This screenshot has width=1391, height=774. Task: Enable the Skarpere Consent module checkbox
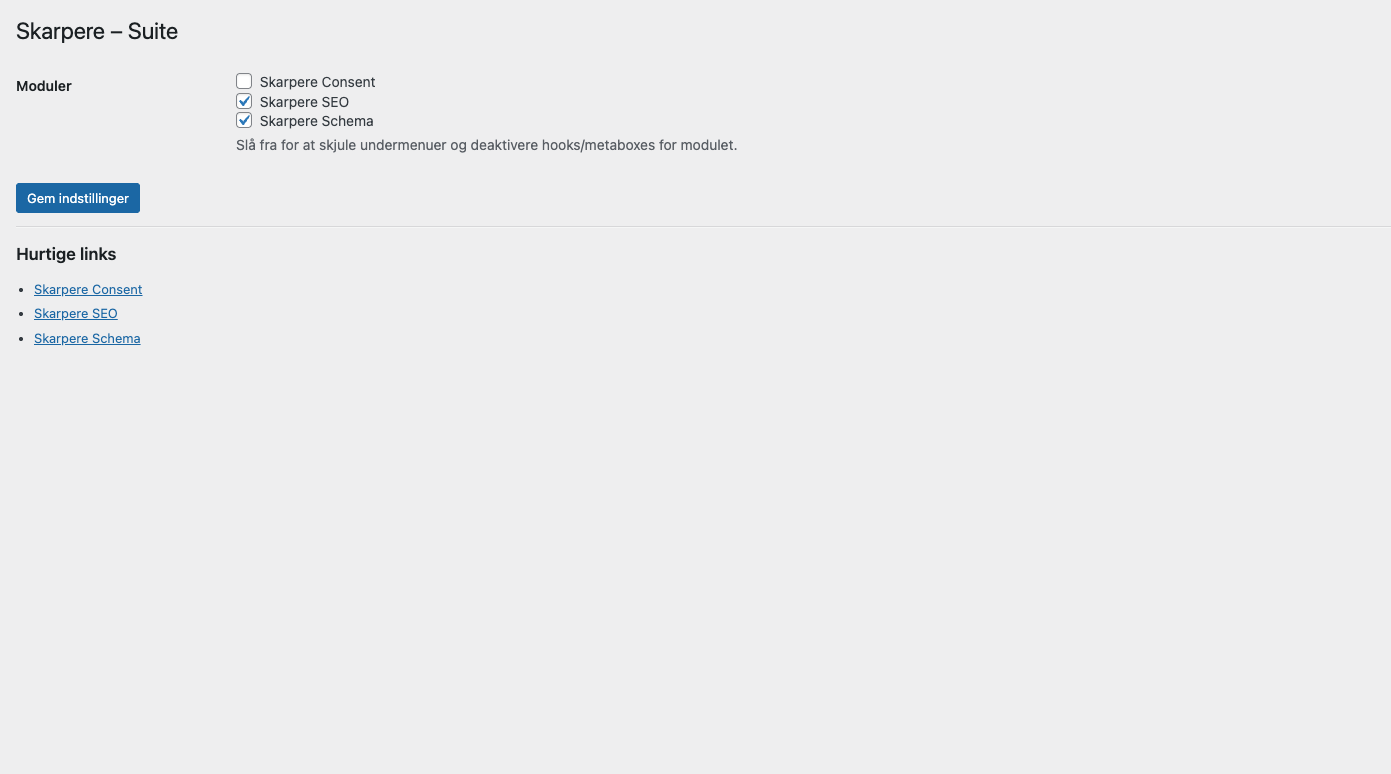pos(244,81)
